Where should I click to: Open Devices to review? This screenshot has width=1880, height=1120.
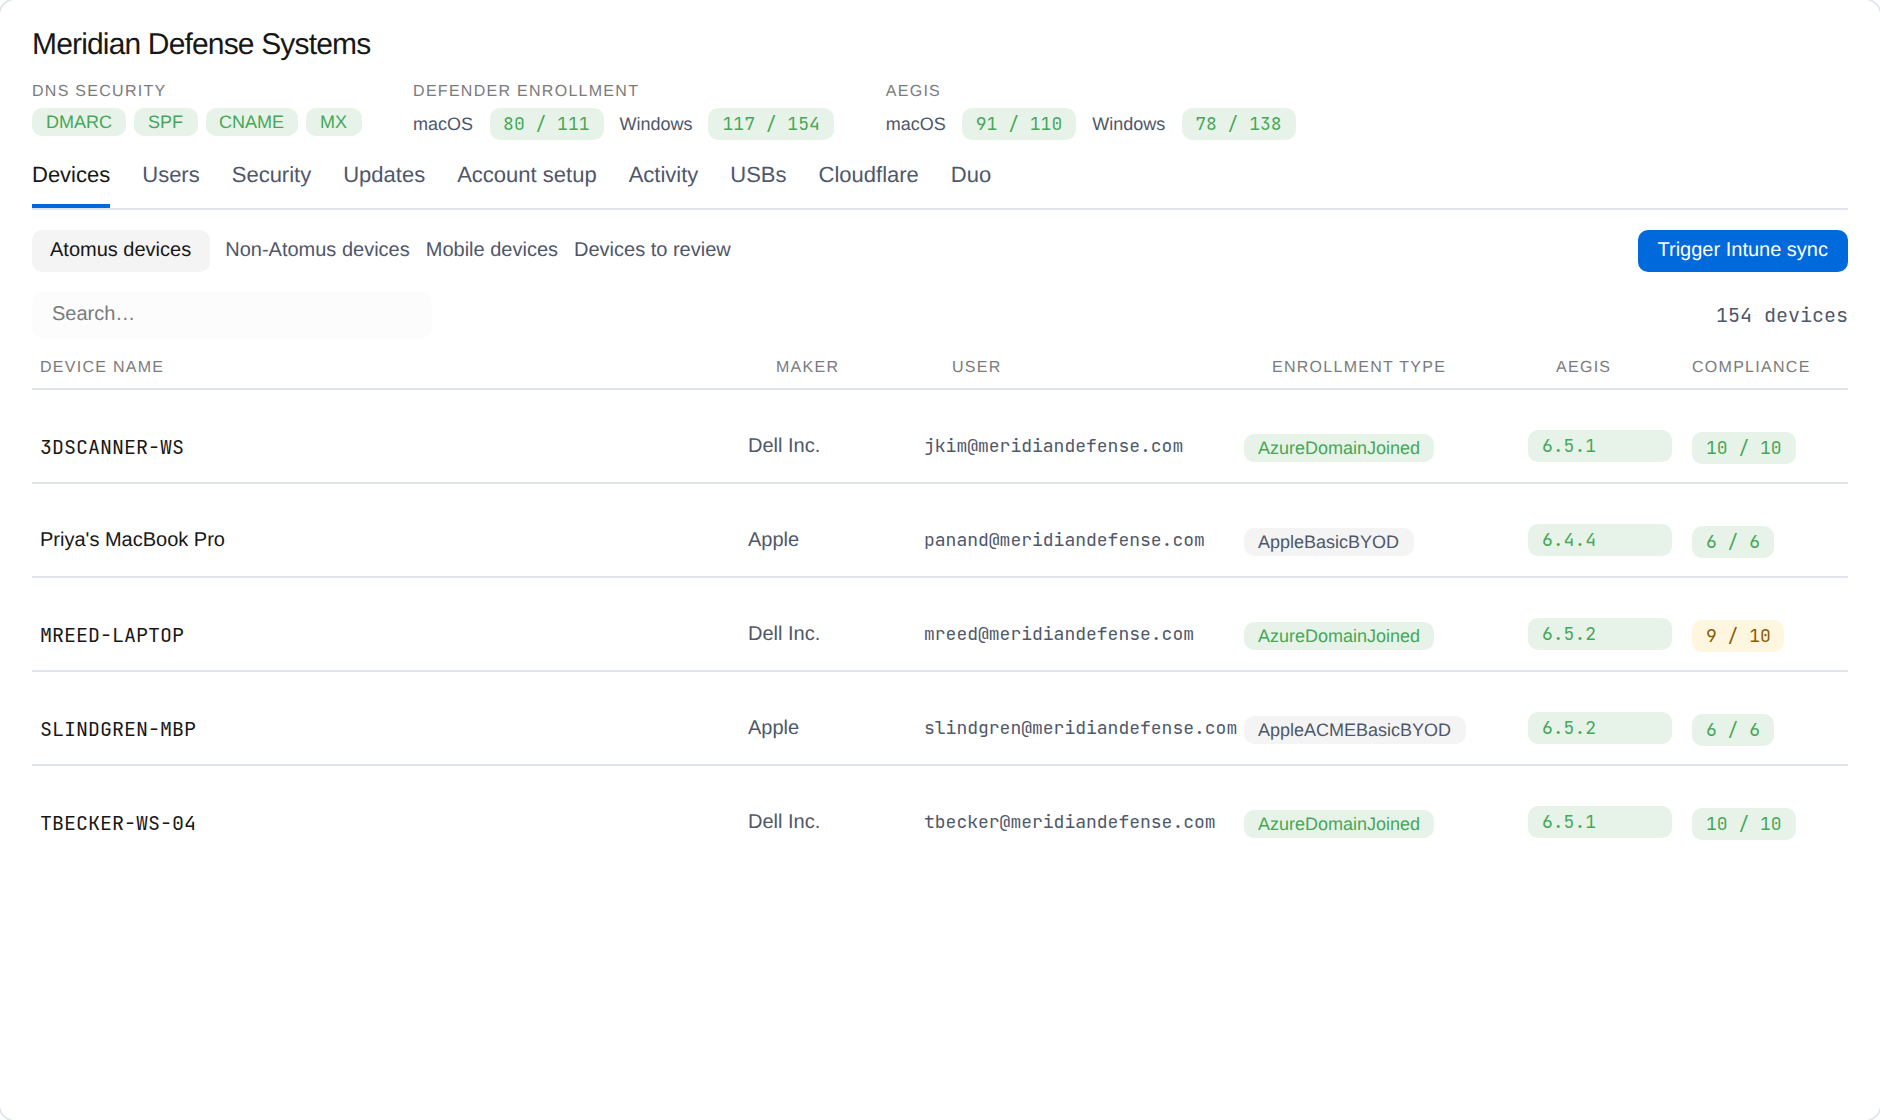(x=652, y=250)
